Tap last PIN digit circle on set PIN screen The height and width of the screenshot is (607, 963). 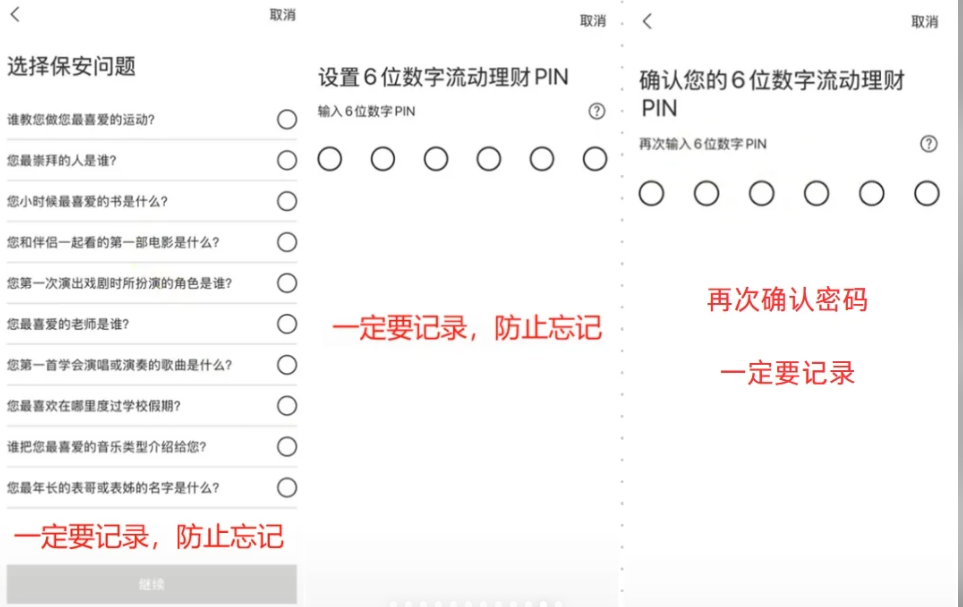(595, 159)
